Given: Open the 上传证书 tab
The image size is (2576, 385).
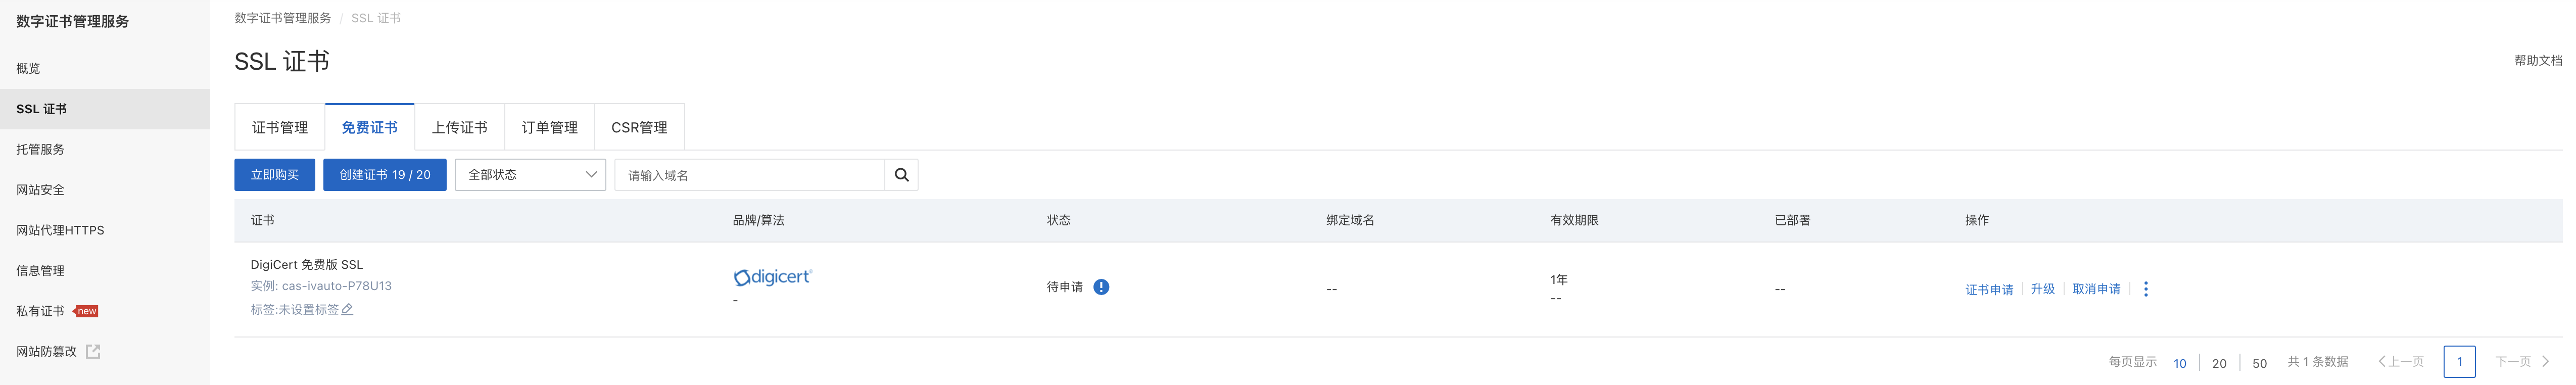Looking at the screenshot, I should point(460,128).
